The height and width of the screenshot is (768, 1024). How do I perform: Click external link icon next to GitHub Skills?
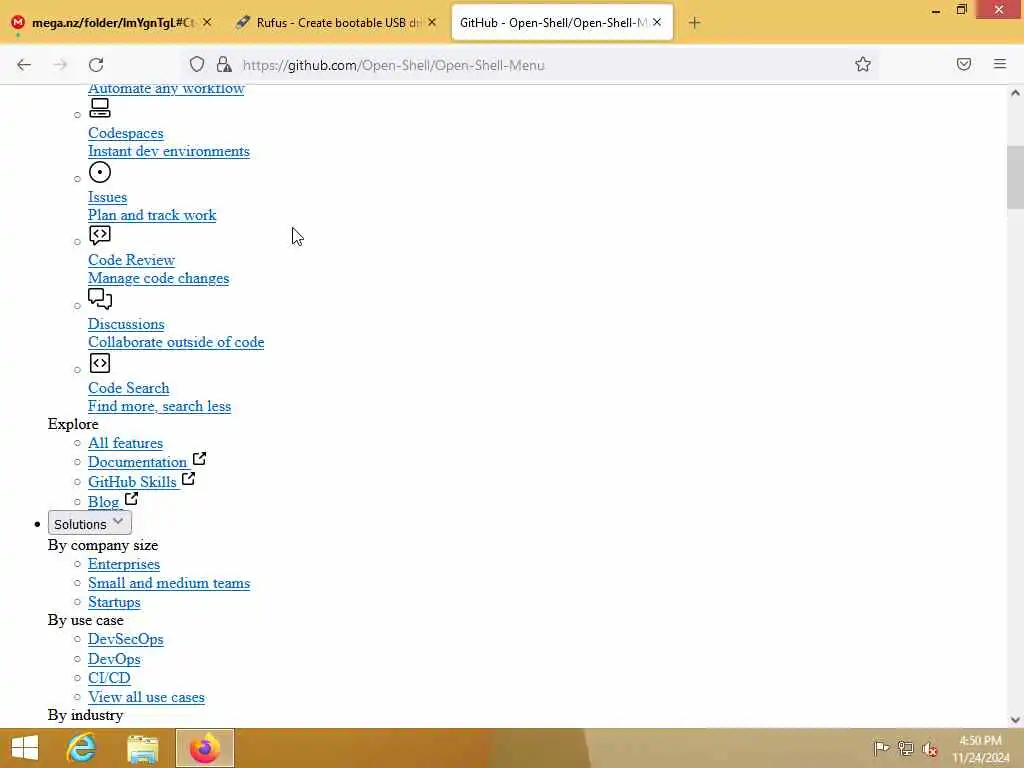point(189,479)
